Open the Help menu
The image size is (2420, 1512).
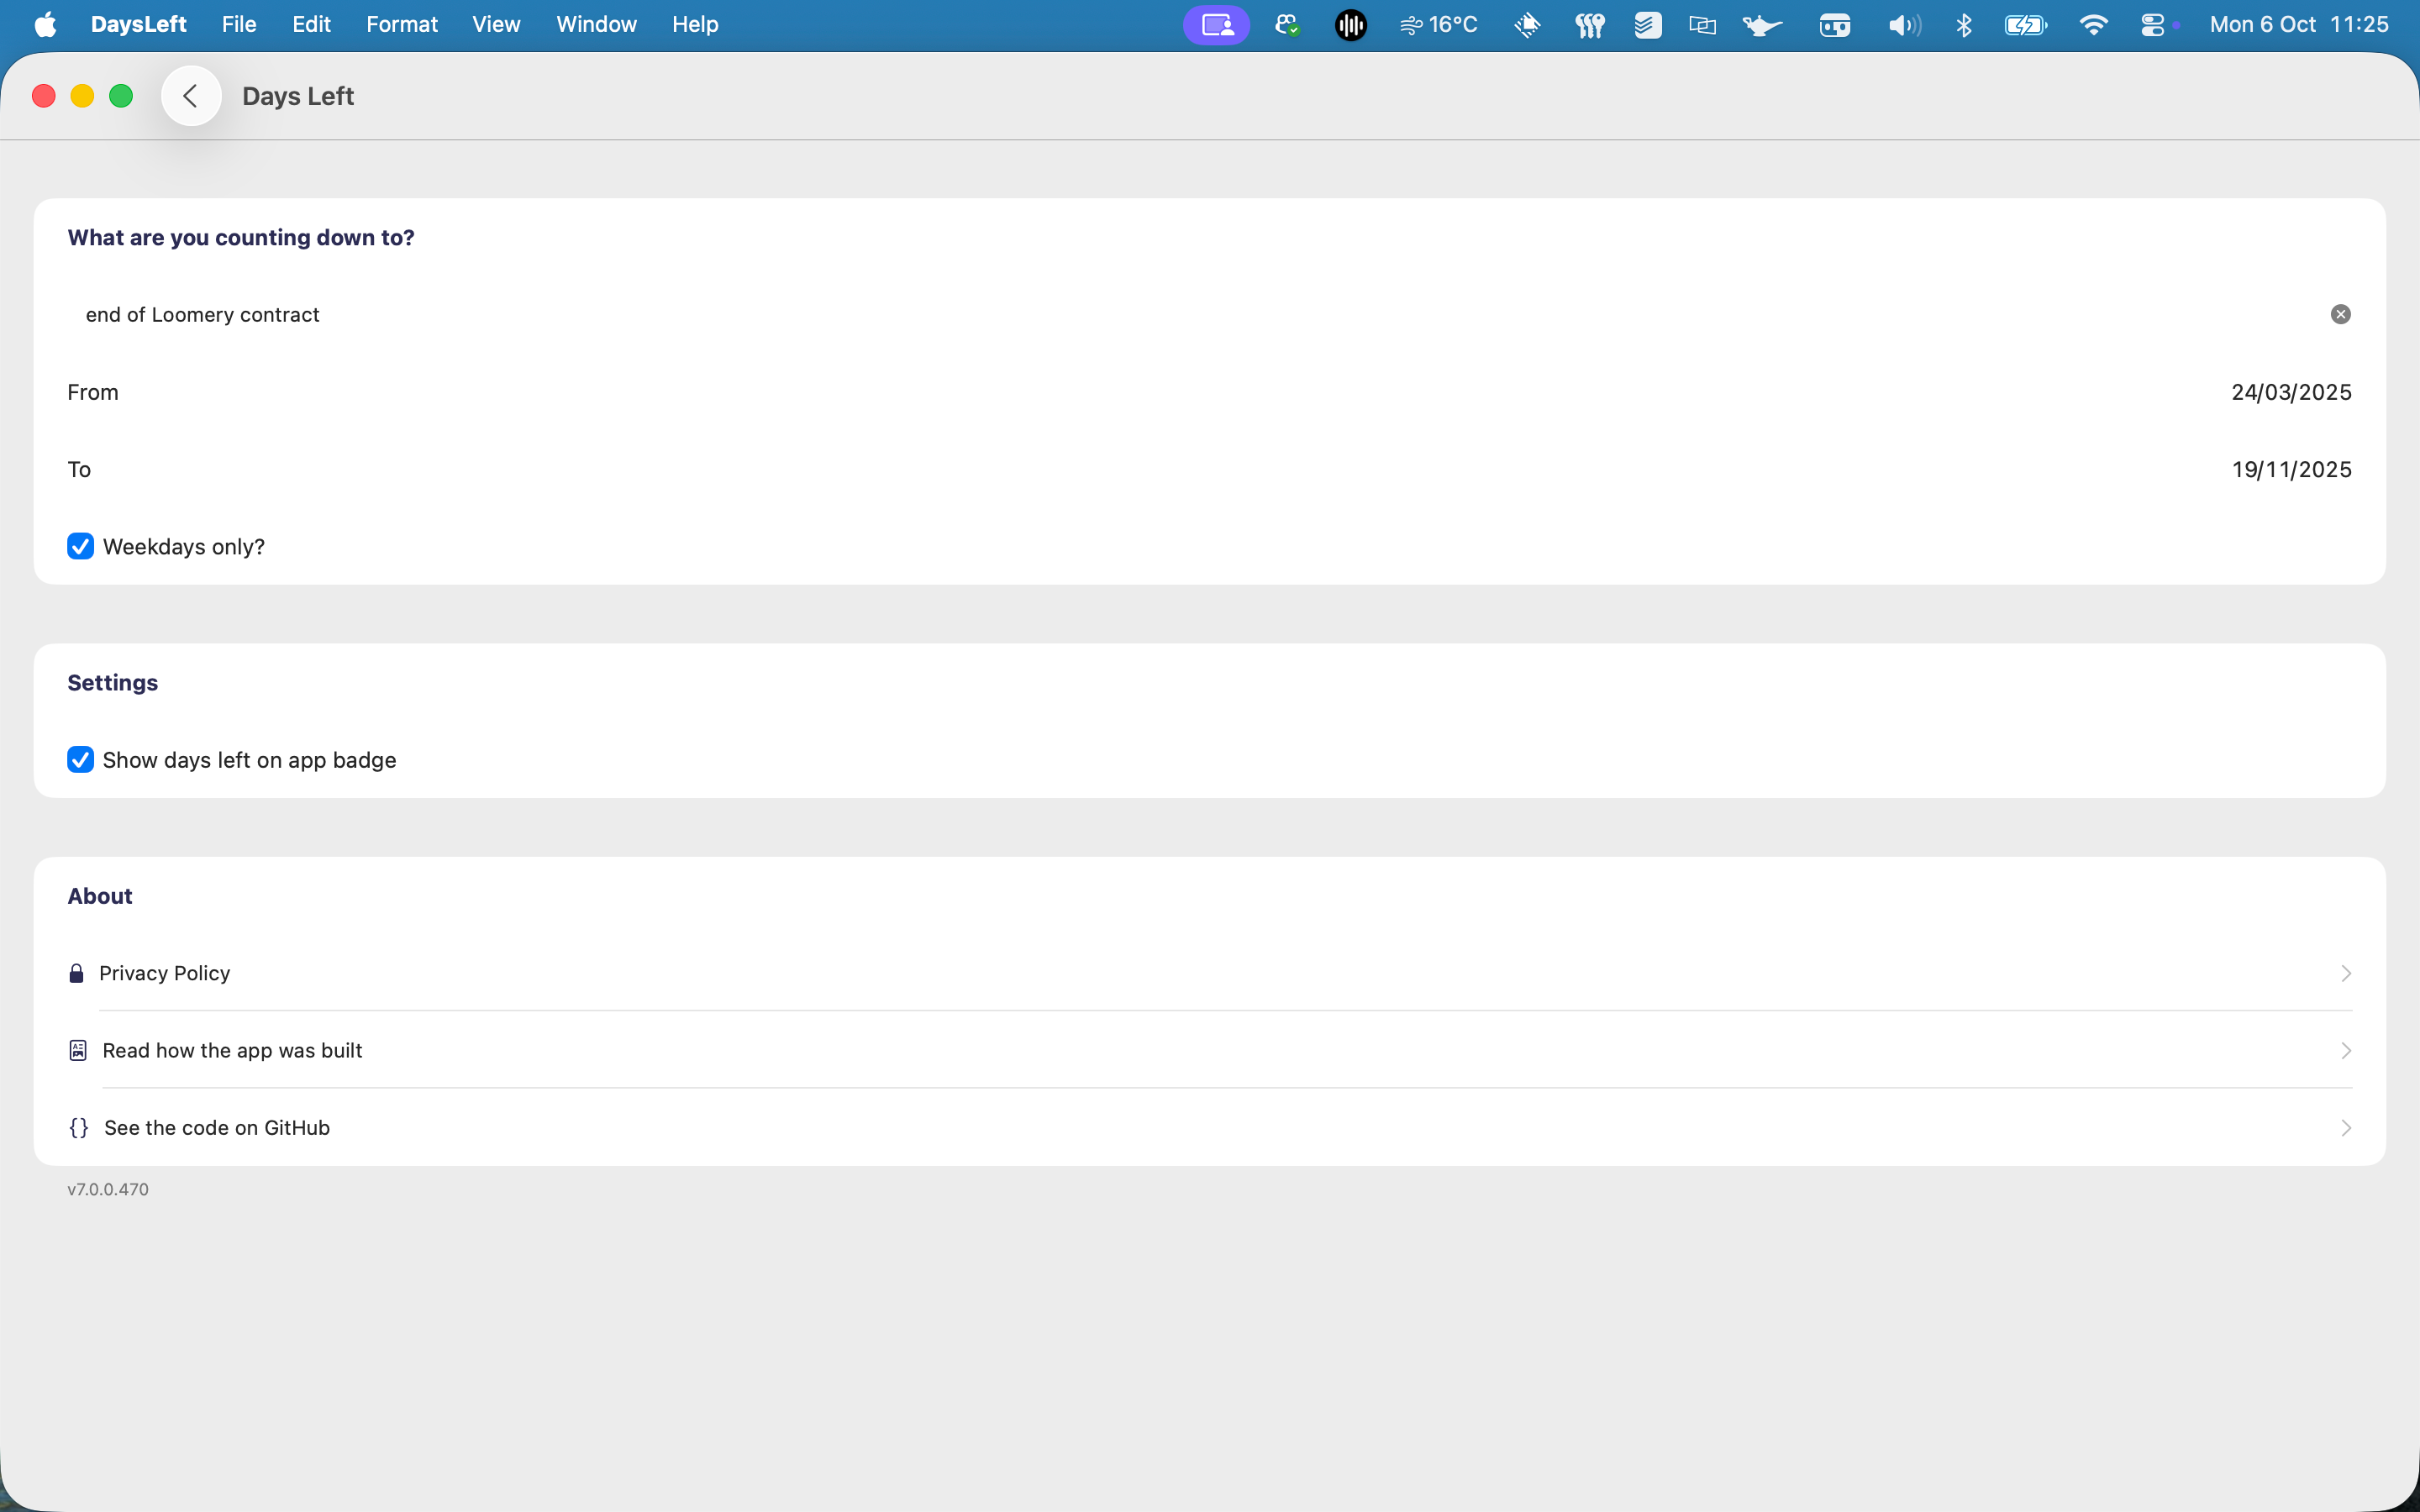[695, 25]
